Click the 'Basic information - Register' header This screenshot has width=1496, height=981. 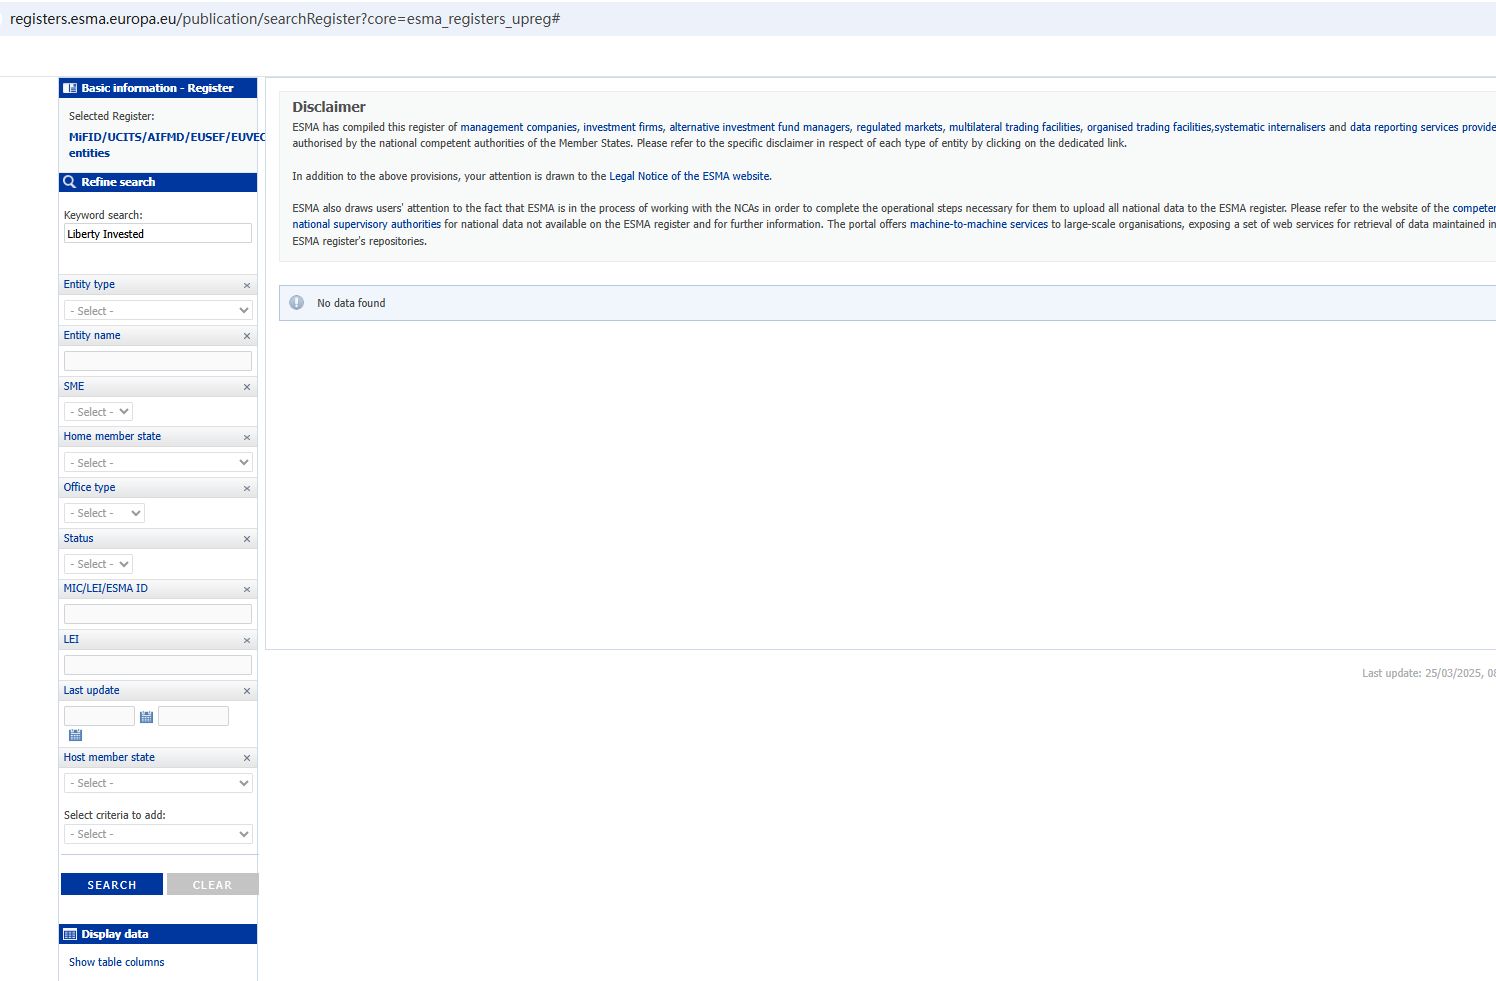coord(158,88)
